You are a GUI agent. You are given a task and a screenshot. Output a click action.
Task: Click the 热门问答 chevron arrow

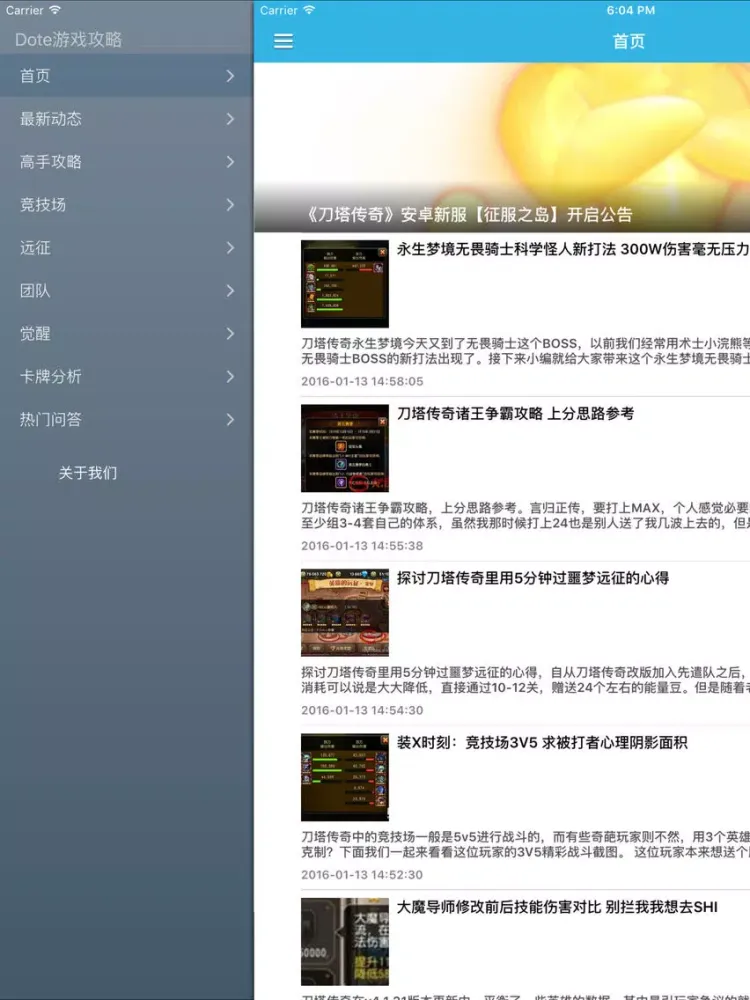click(x=230, y=420)
